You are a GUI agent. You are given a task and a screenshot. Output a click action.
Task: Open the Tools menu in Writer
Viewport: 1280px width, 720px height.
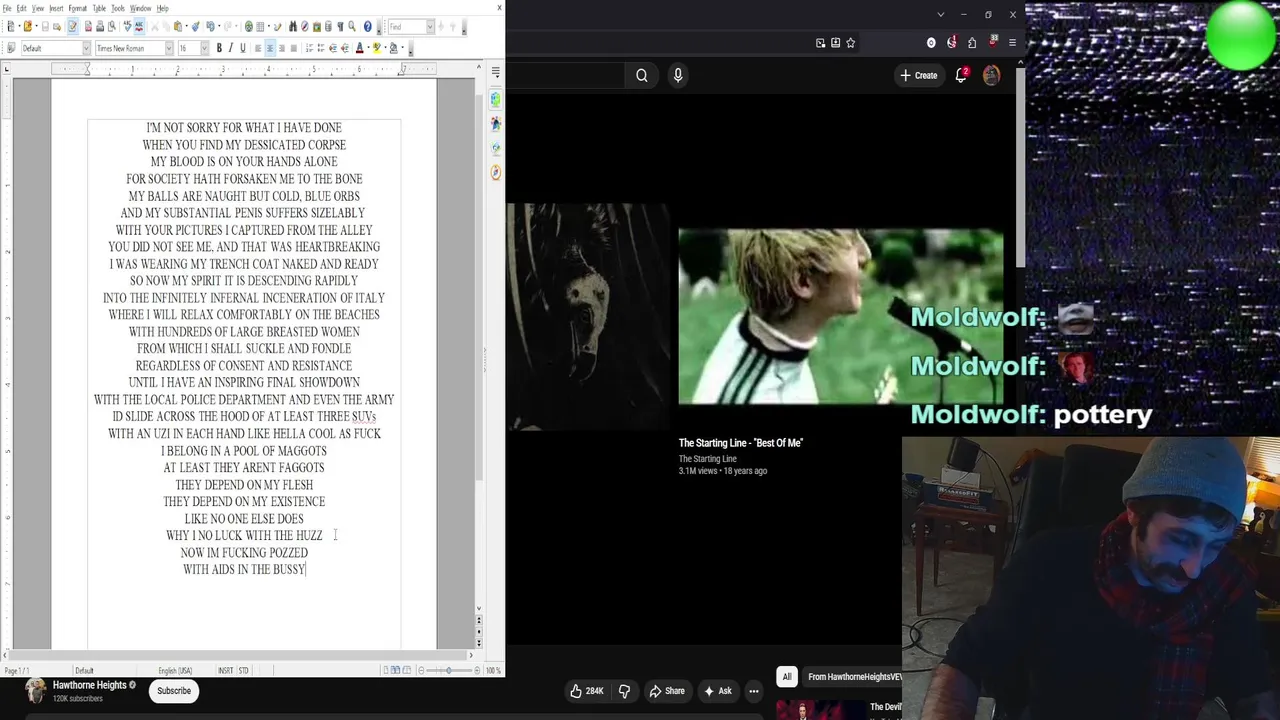point(118,8)
